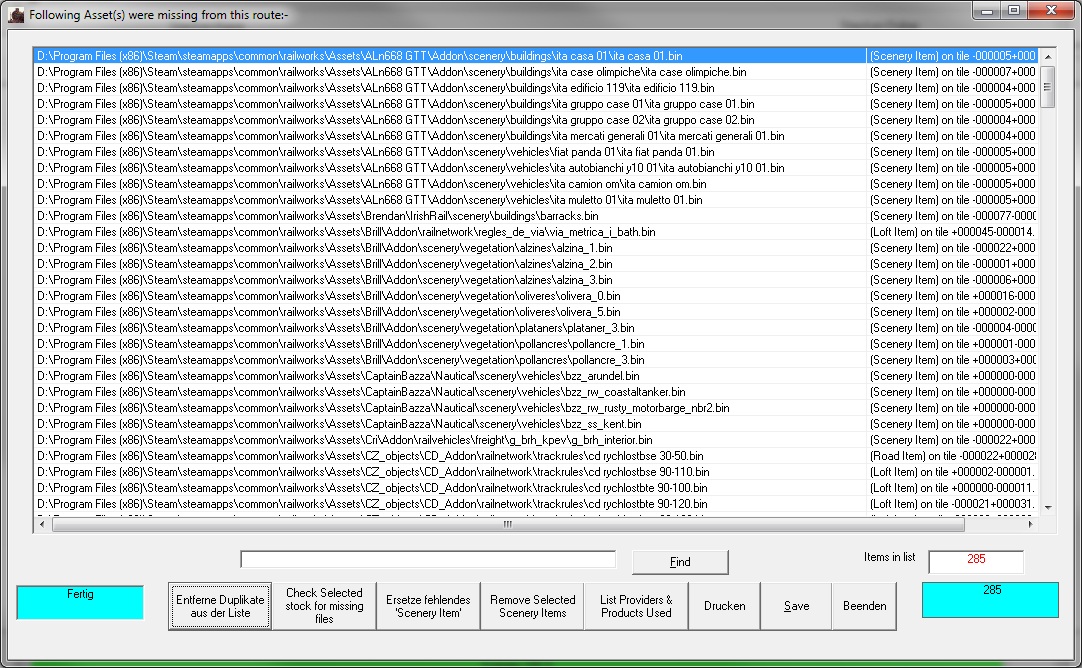
Task: Select the 'barracks.bin' entry from IrishRail
Action: click(x=400, y=215)
